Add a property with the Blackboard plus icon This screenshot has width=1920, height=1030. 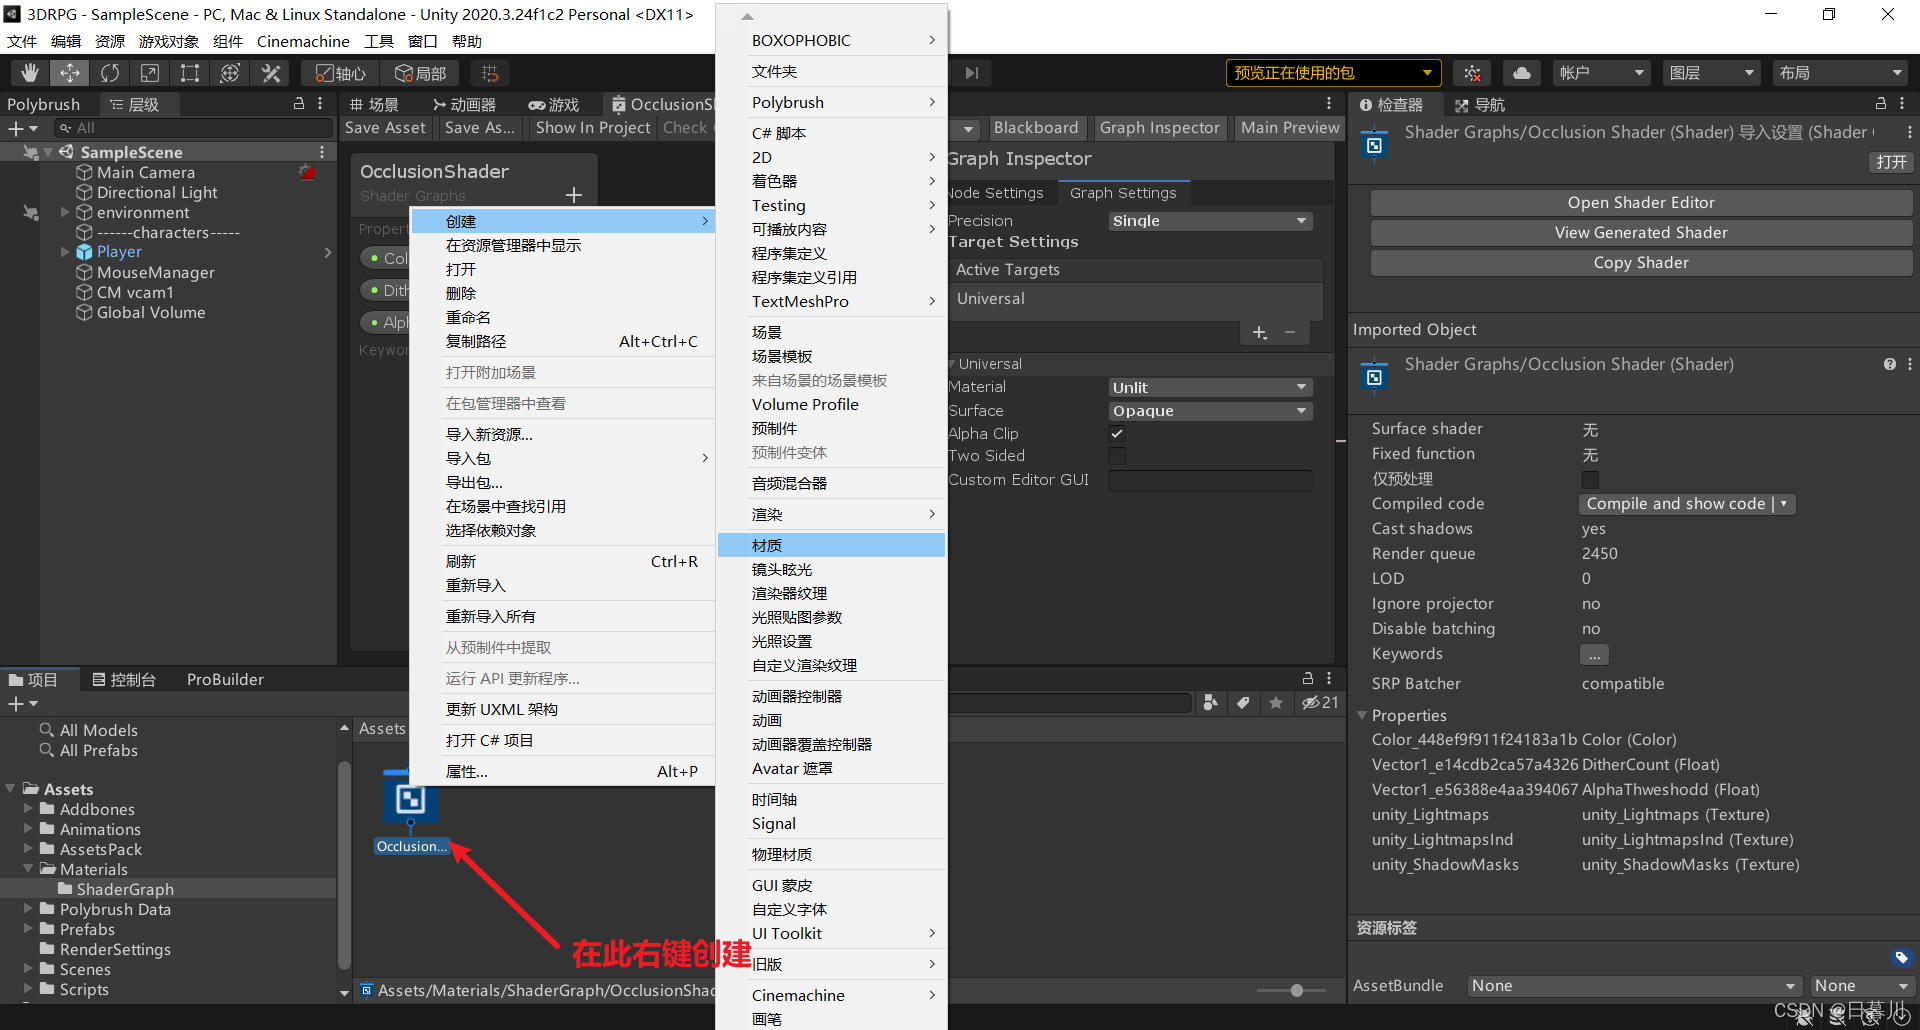[x=574, y=195]
